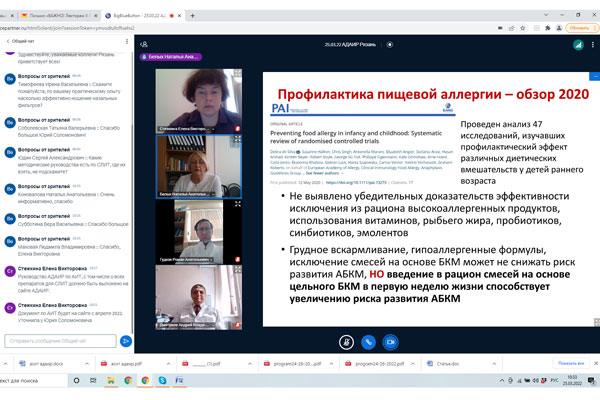Click the slide's doi.org article link

[x=356, y=183]
